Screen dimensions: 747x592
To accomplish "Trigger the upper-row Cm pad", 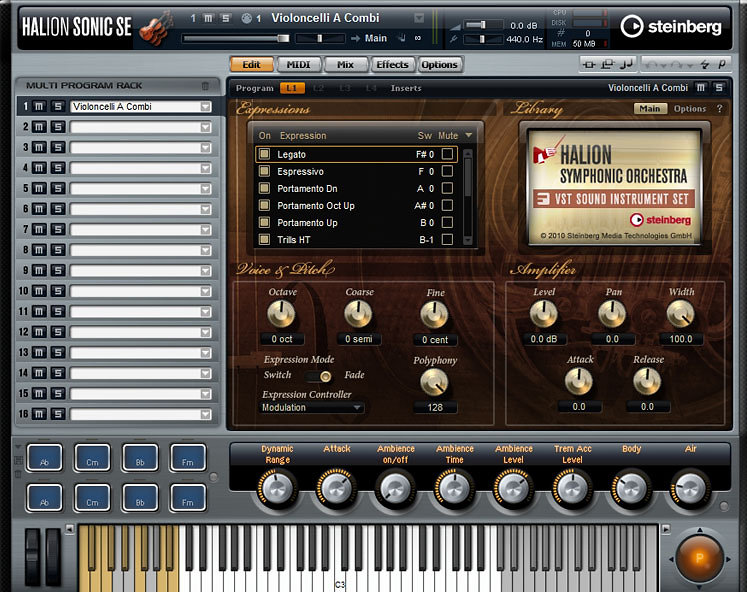I will [x=92, y=458].
